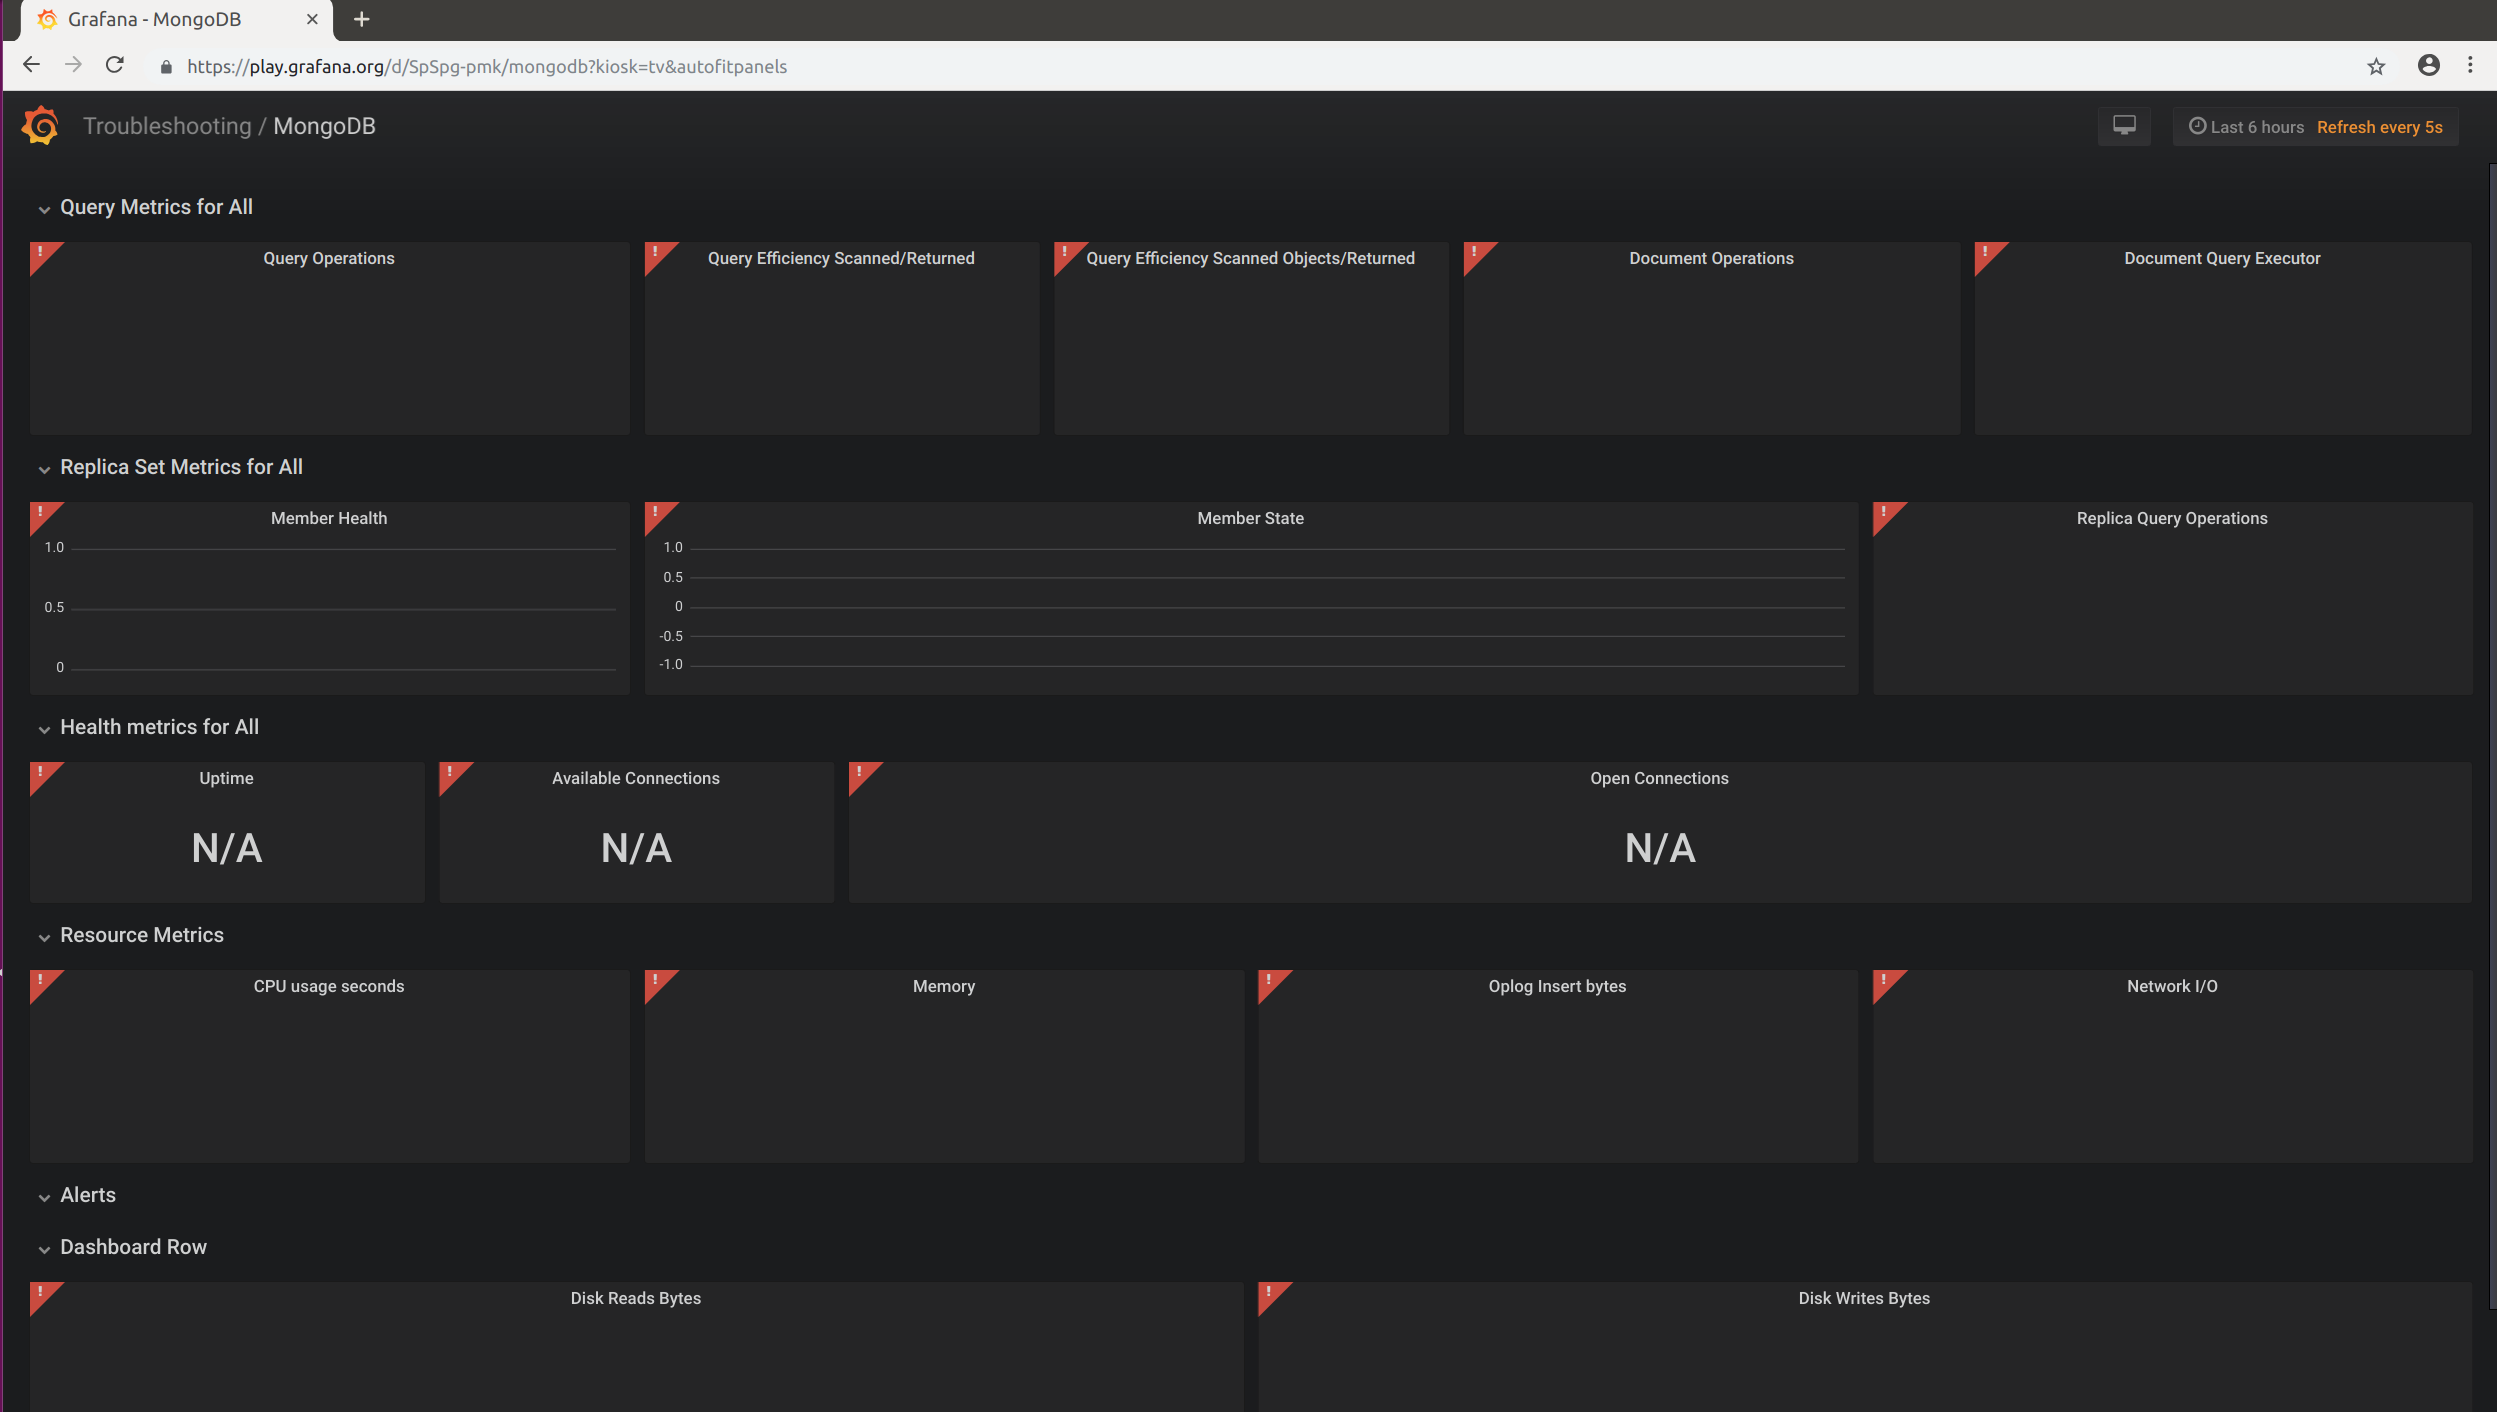Enable TV cycle view via monitor icon
This screenshot has width=2497, height=1412.
pos(2123,125)
